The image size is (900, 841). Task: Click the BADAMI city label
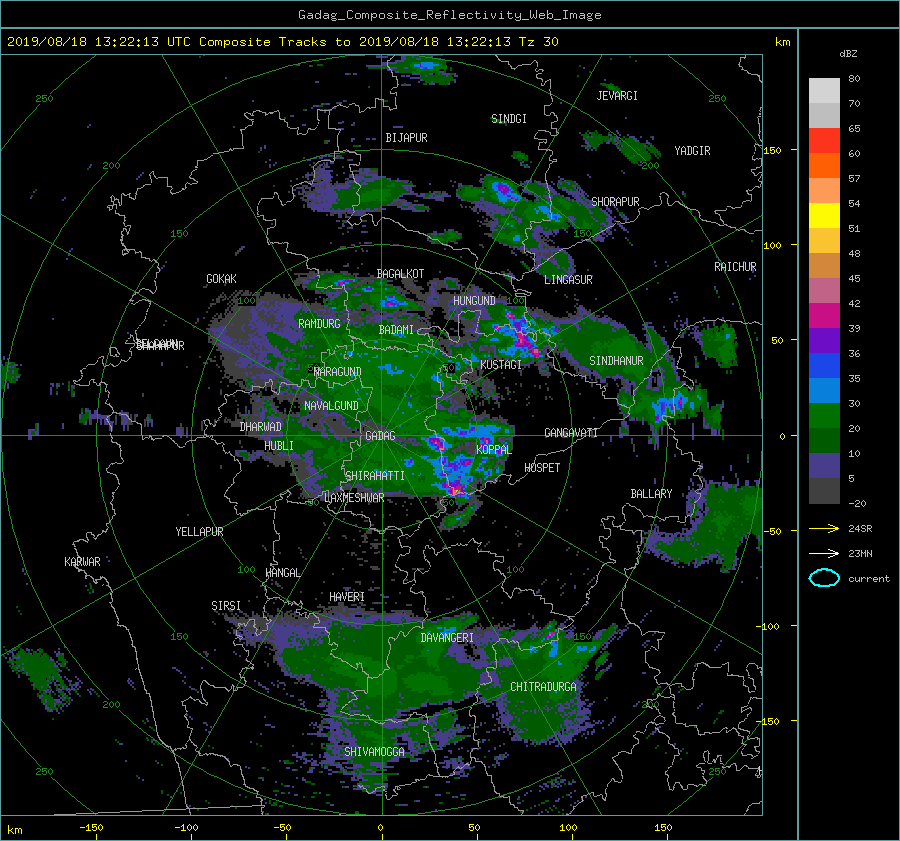tap(396, 330)
